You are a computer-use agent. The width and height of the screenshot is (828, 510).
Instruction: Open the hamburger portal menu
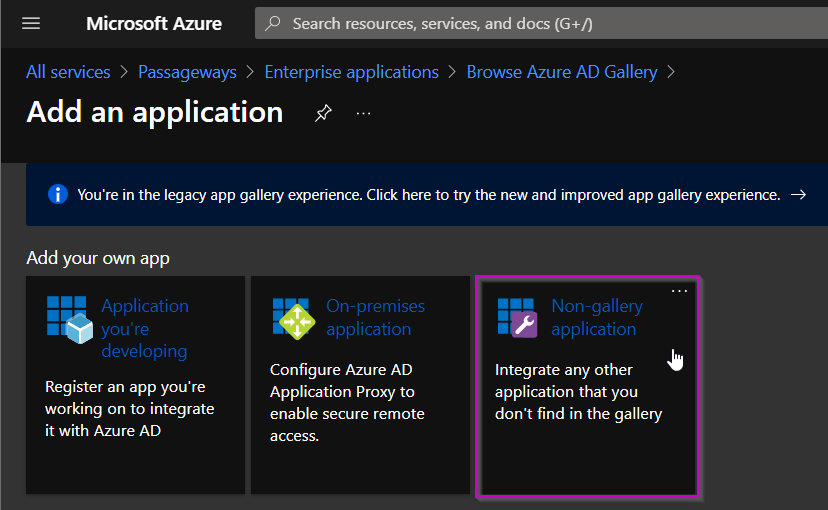coord(31,23)
